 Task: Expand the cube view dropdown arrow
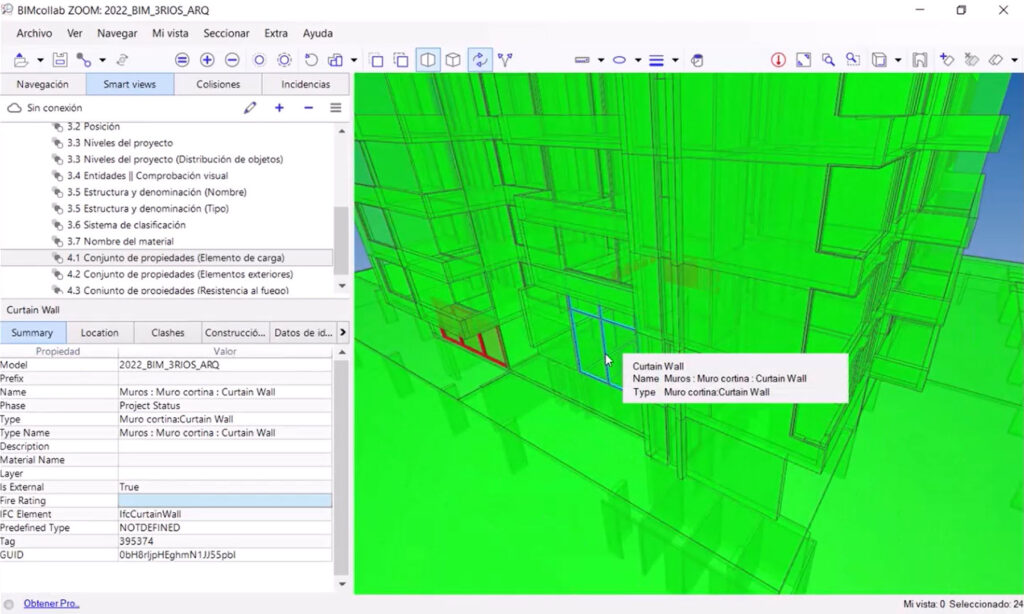[898, 60]
